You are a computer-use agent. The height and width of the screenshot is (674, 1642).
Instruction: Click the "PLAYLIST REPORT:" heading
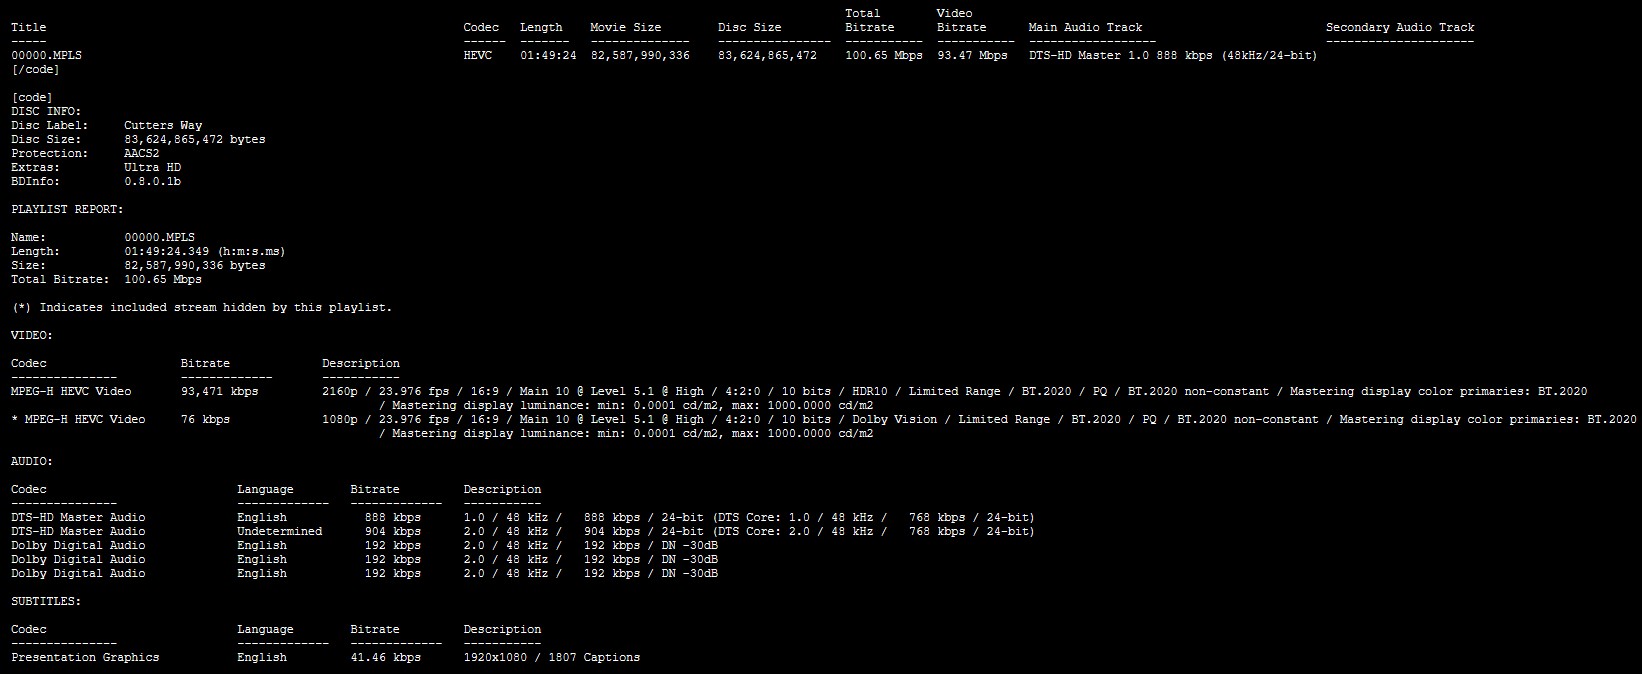pos(68,210)
